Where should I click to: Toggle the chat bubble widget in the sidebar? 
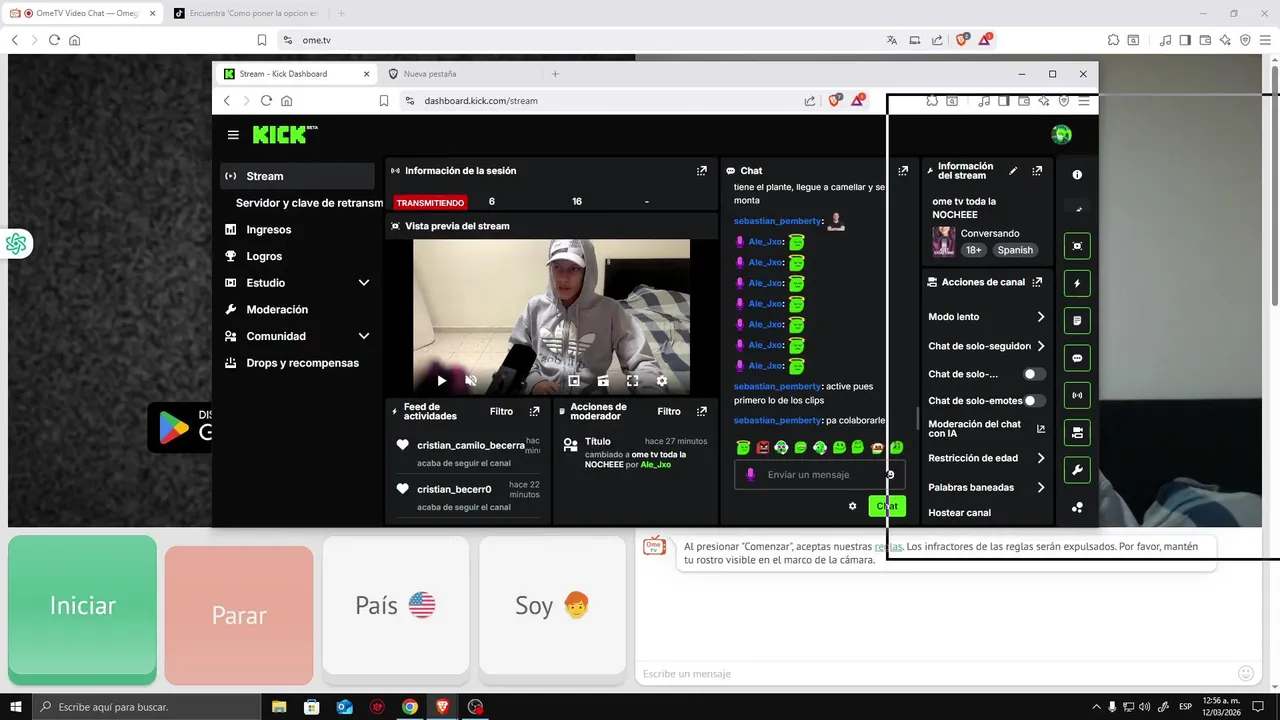1077,358
